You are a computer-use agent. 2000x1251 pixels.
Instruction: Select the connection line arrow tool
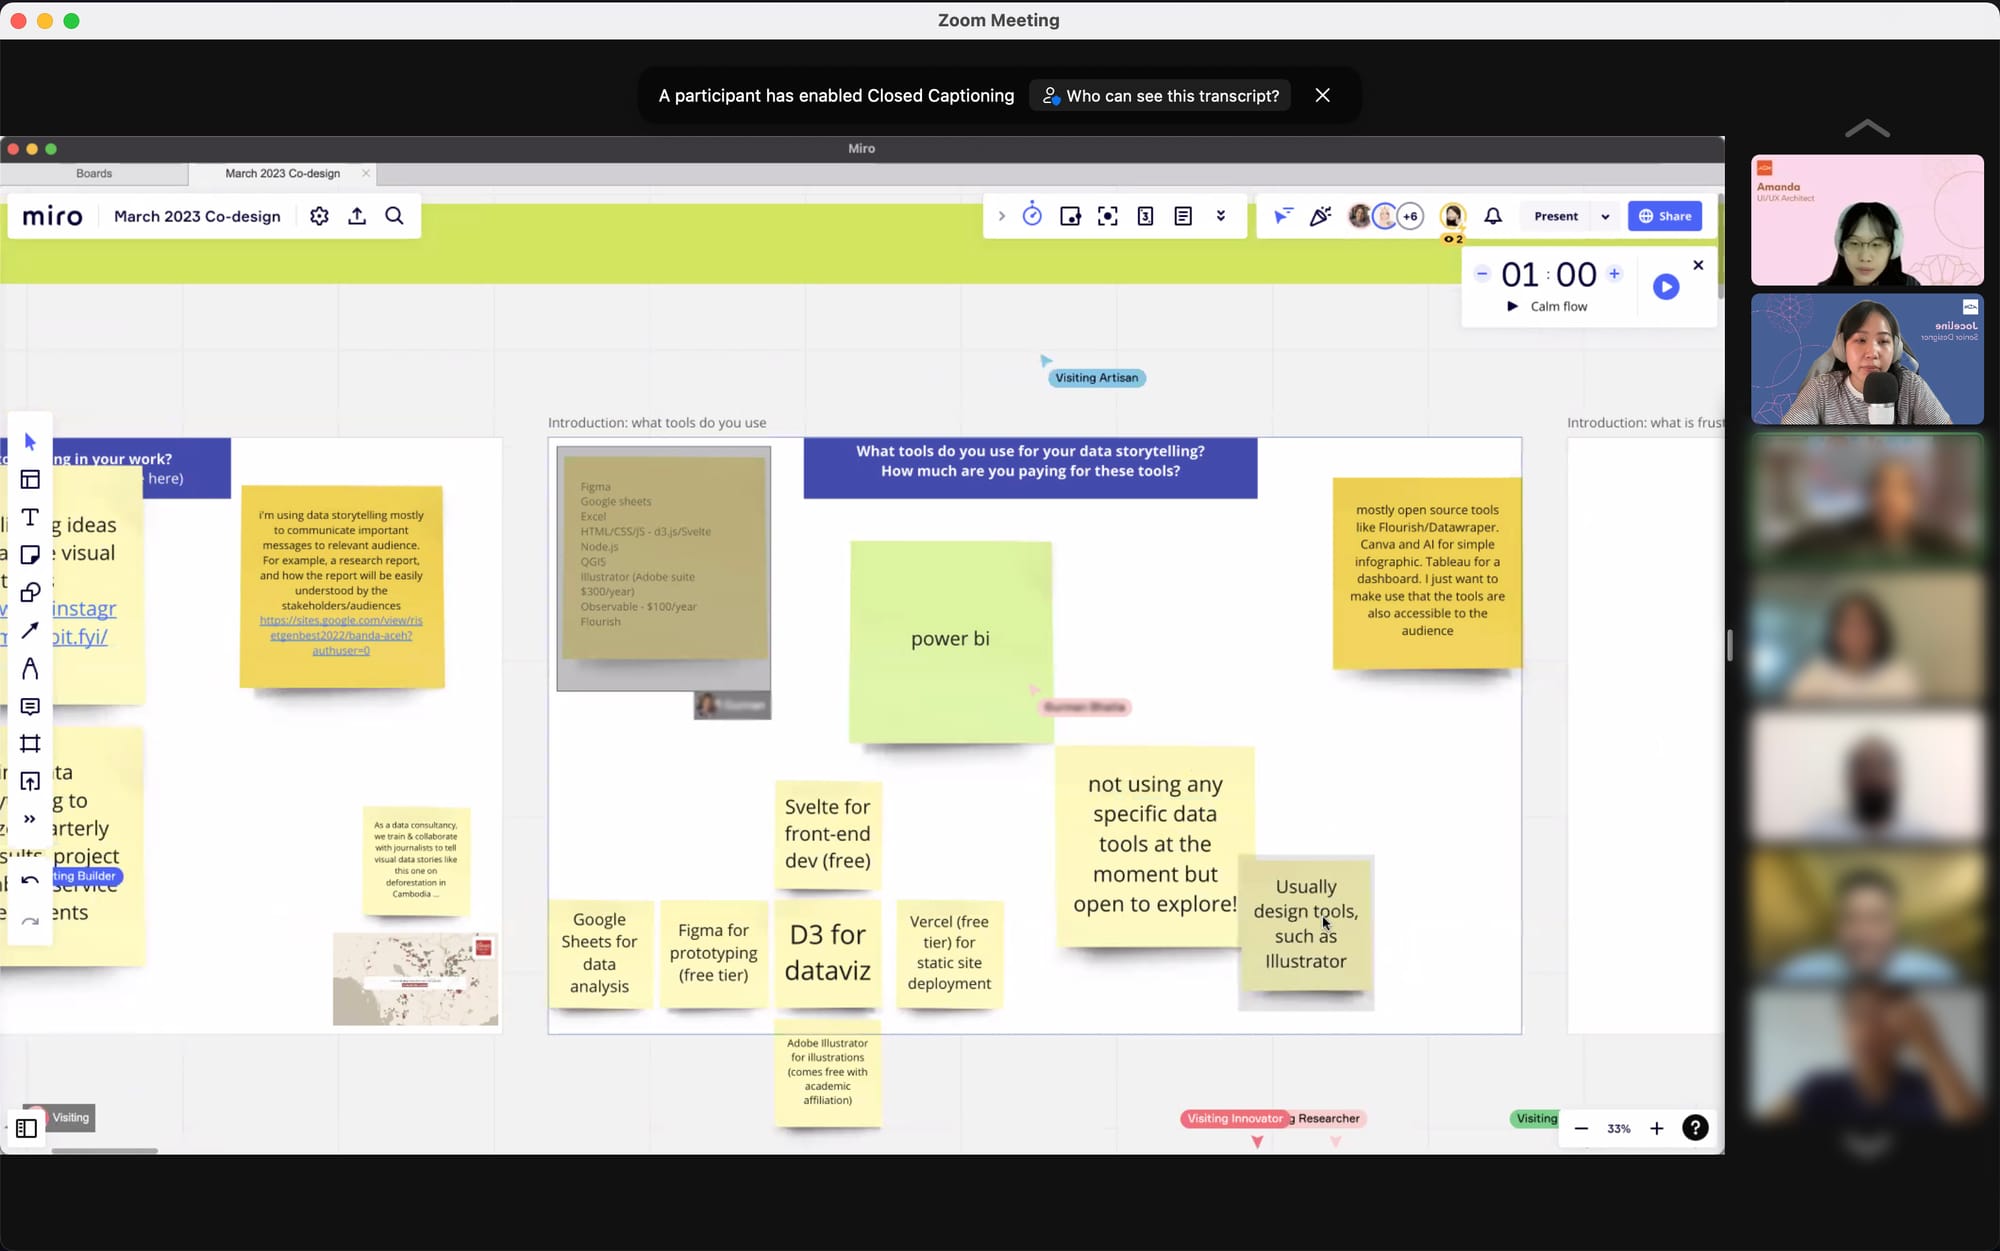30,631
